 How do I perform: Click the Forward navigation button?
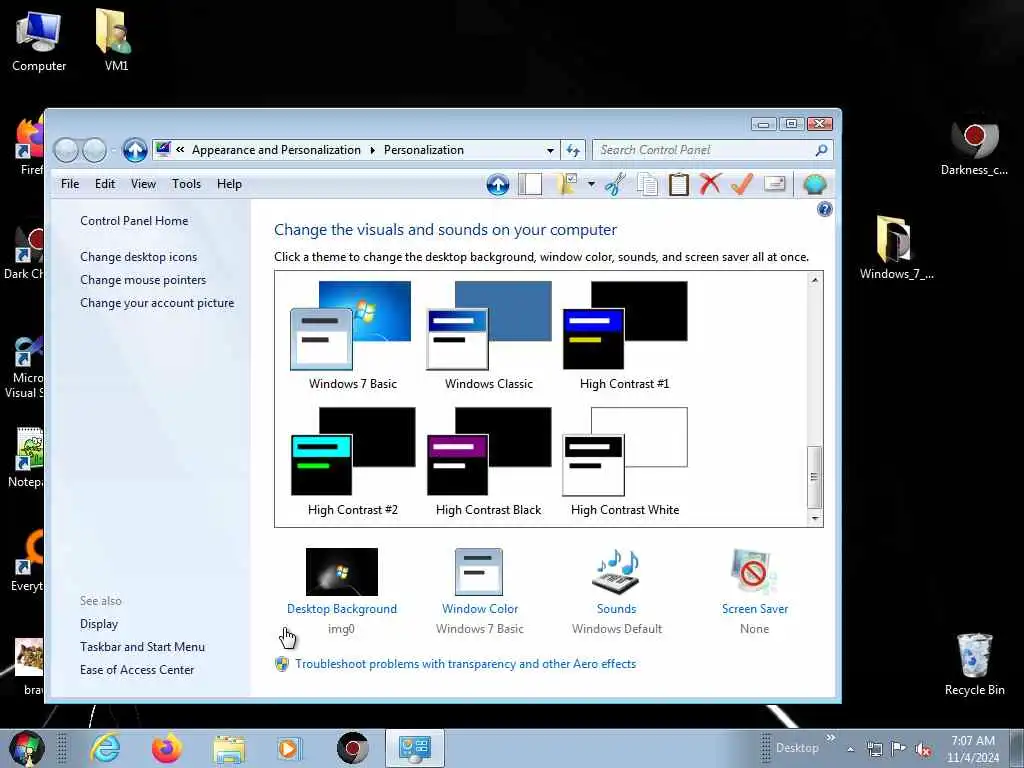click(x=94, y=151)
